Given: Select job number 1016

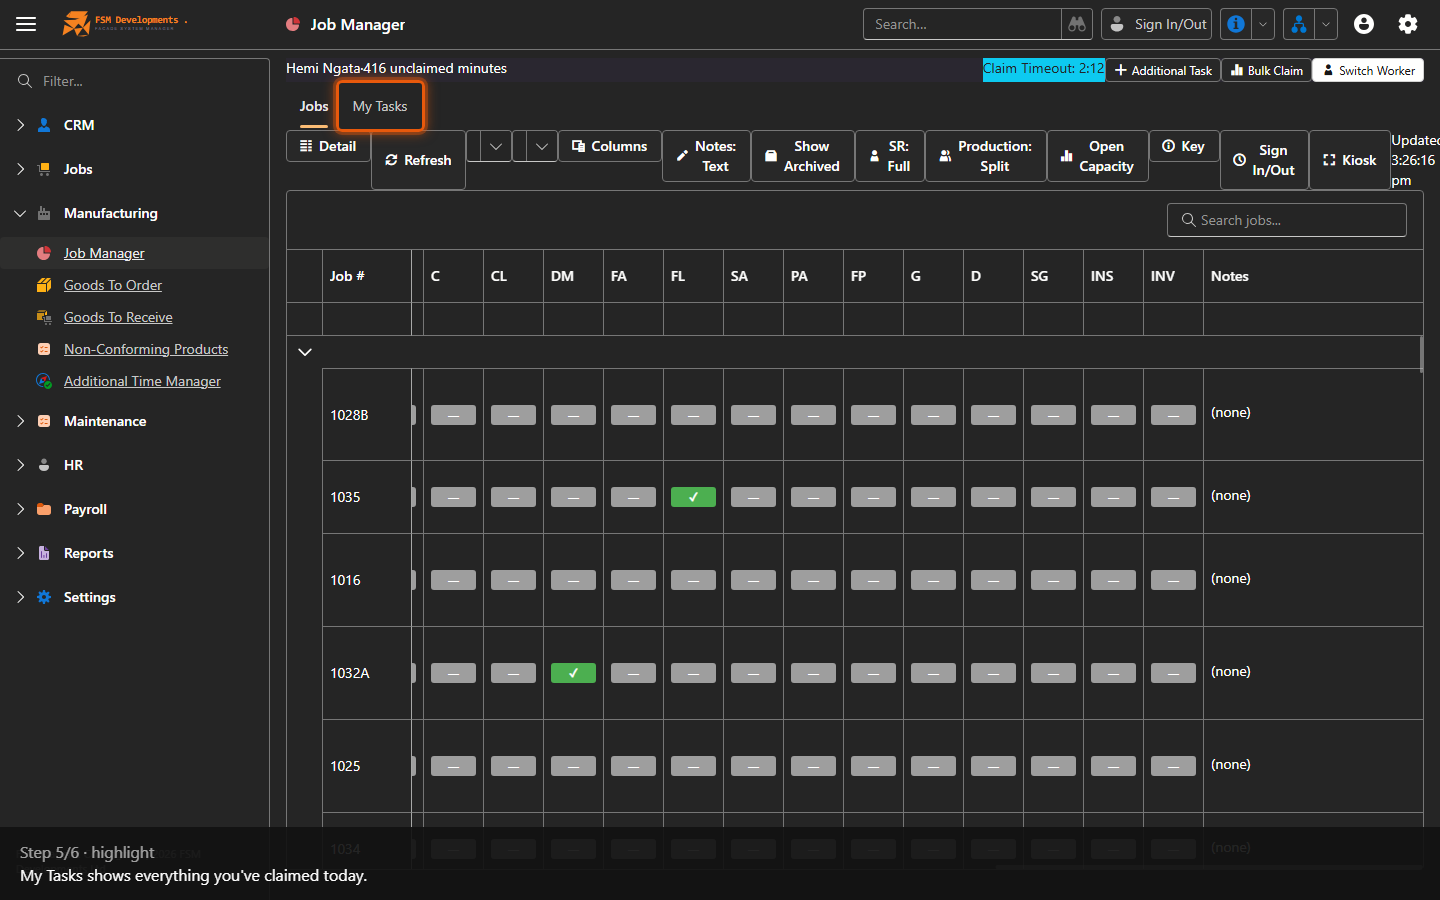Looking at the screenshot, I should point(345,580).
